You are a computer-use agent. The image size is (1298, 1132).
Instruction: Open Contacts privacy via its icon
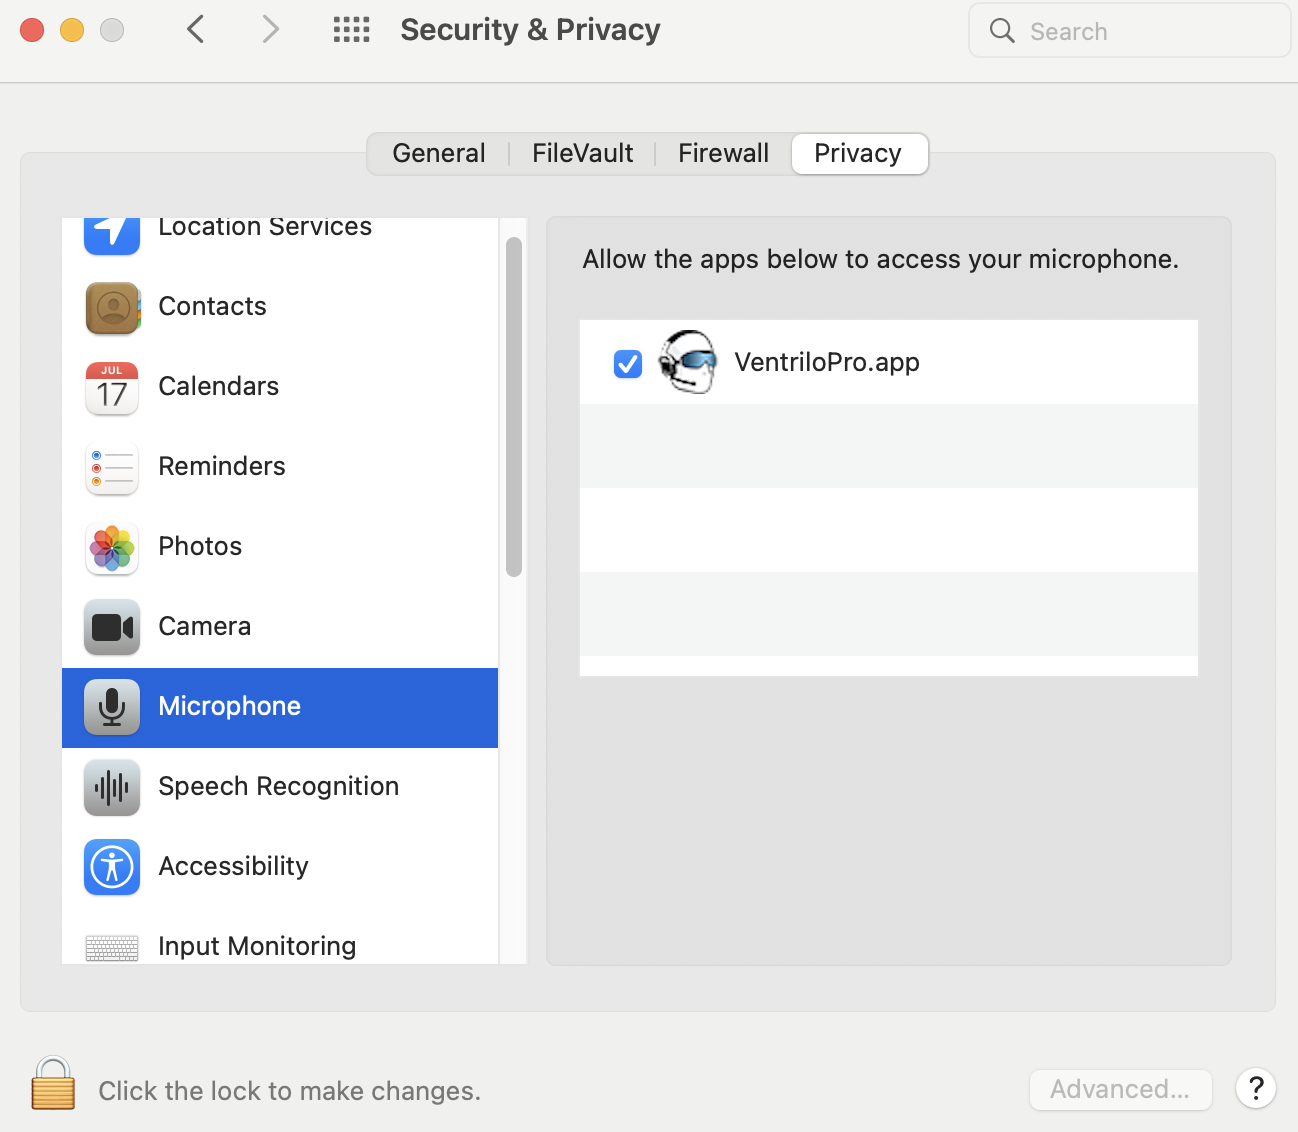(x=112, y=307)
